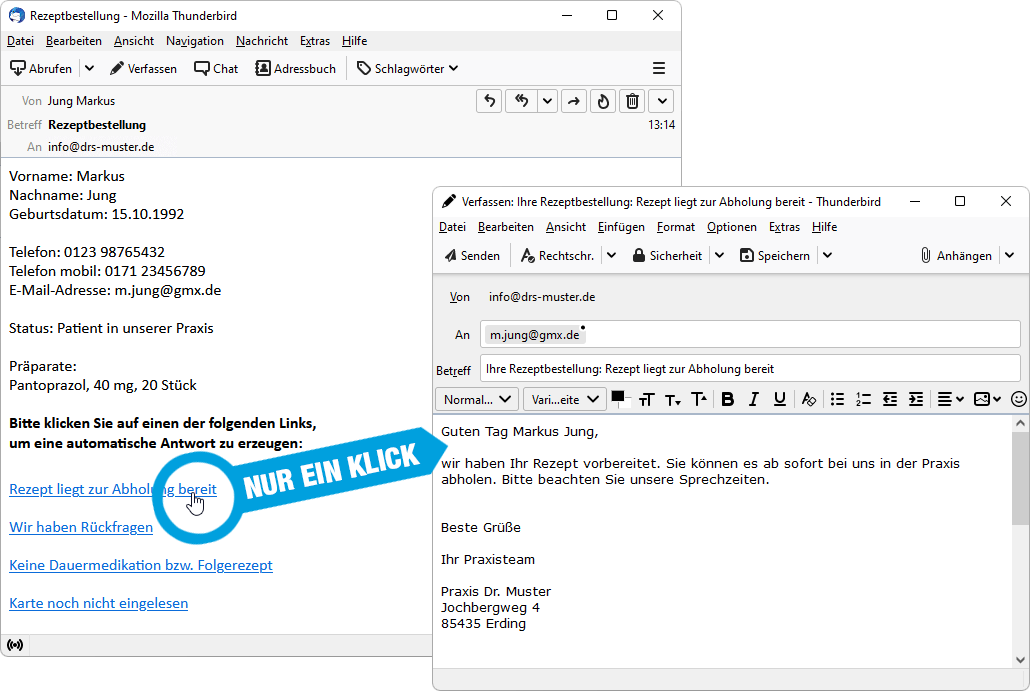
Task: Toggle bold formatting in compose window
Action: click(727, 399)
